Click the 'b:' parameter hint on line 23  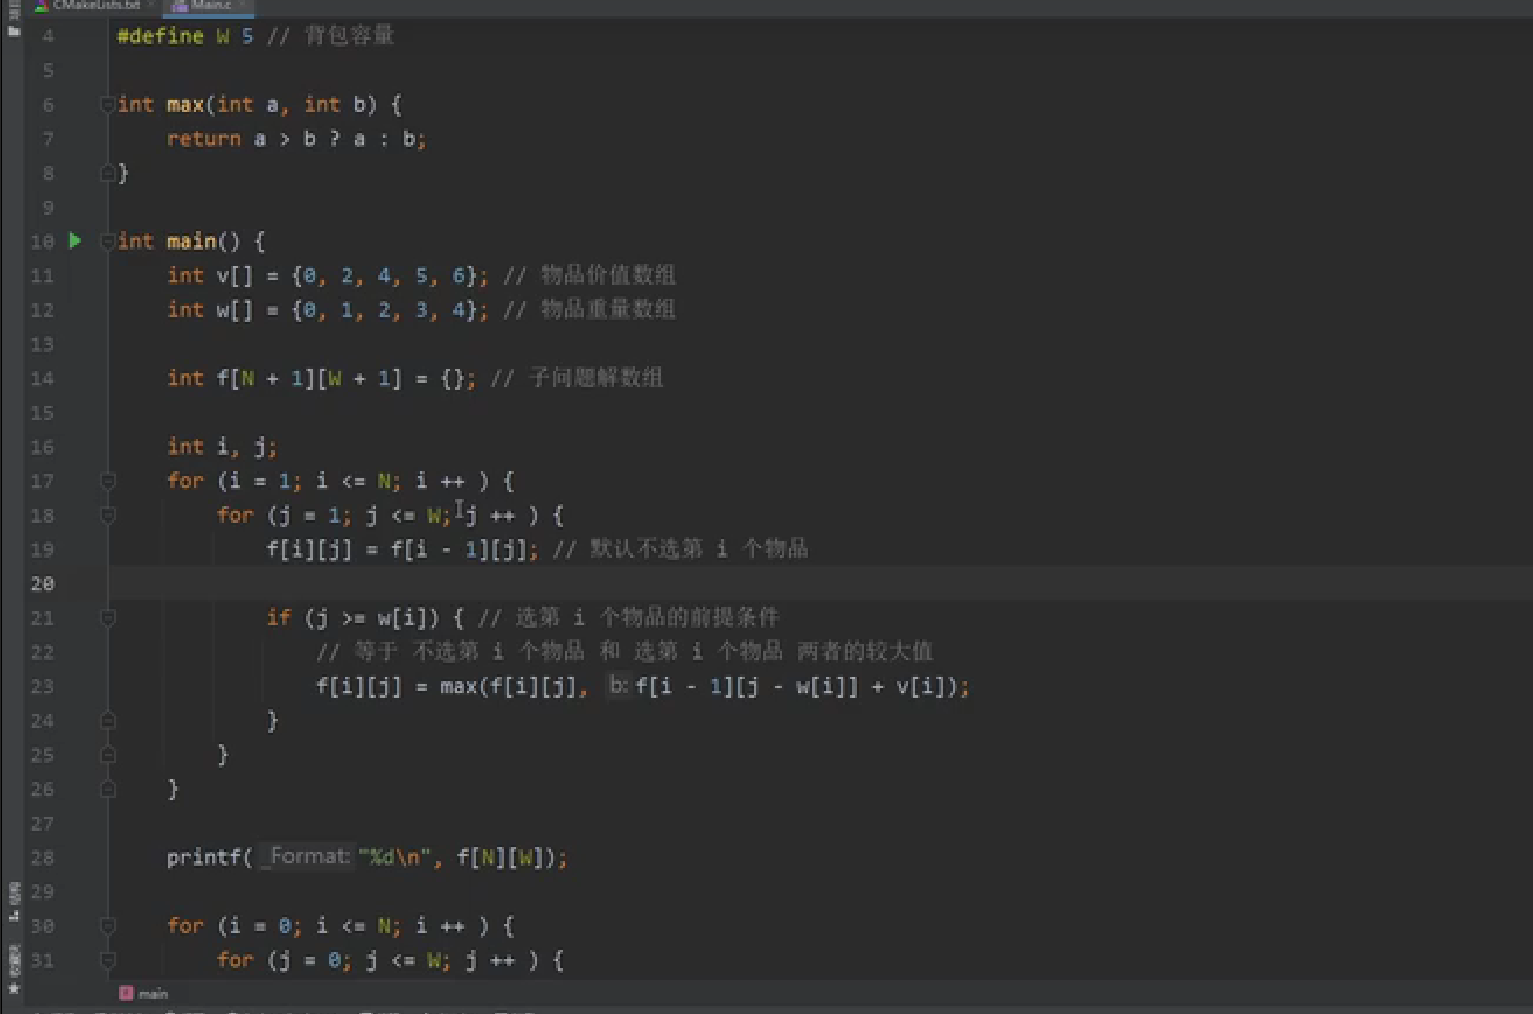(618, 686)
